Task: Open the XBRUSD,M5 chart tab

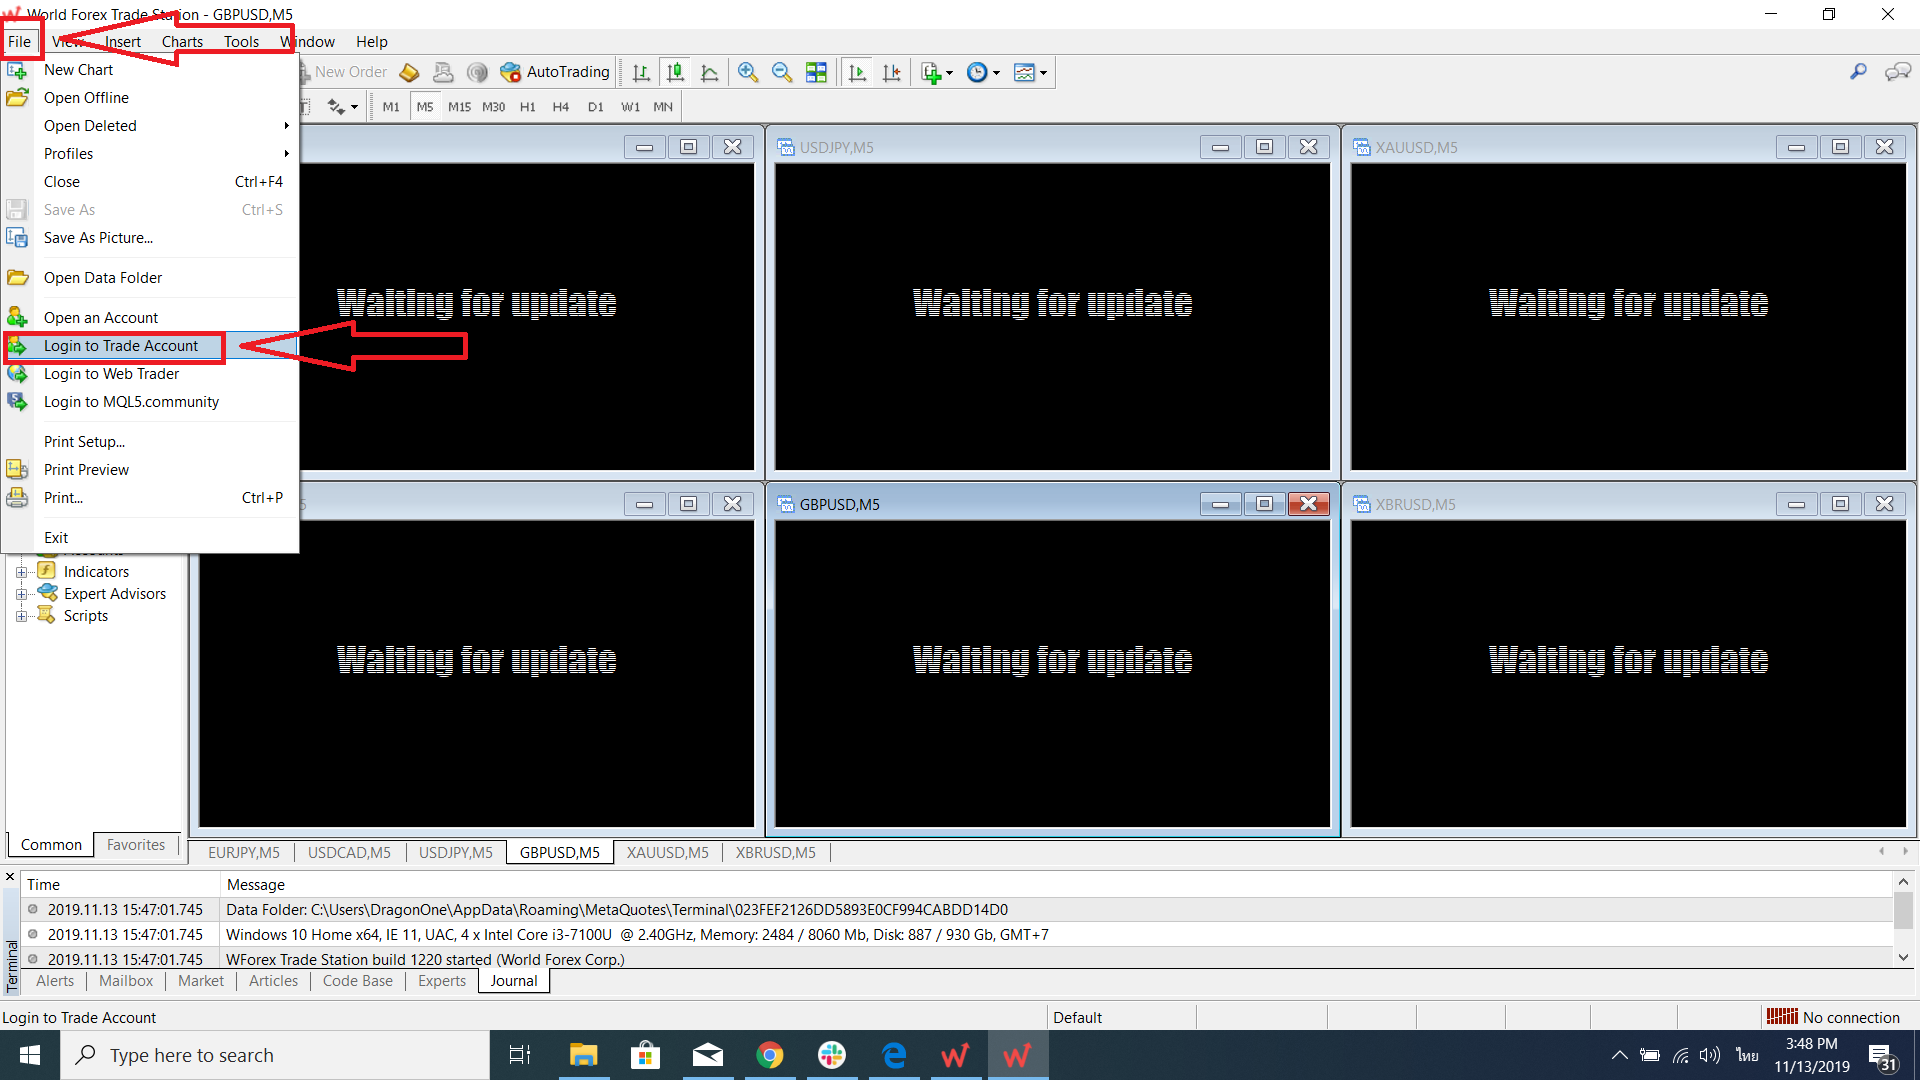Action: click(x=776, y=853)
